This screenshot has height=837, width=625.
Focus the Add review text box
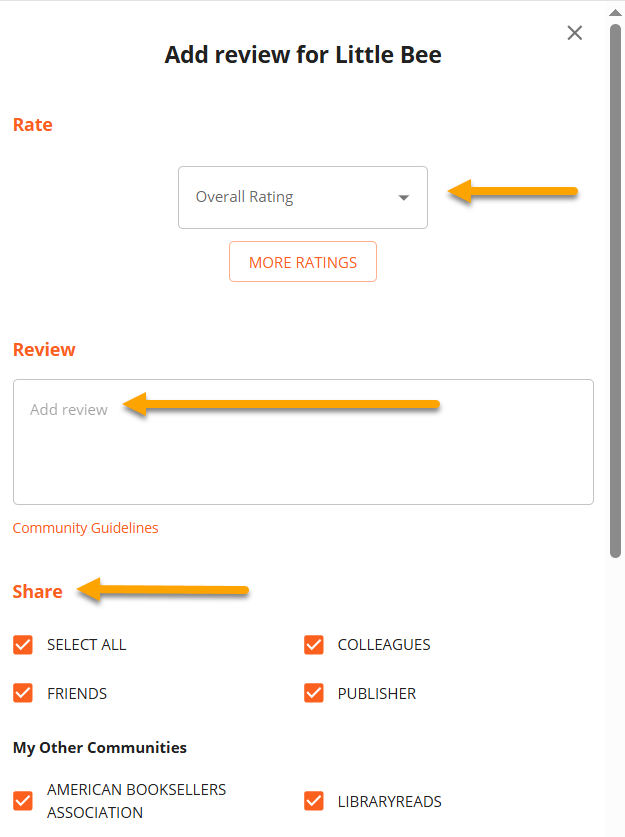pyautogui.click(x=303, y=441)
